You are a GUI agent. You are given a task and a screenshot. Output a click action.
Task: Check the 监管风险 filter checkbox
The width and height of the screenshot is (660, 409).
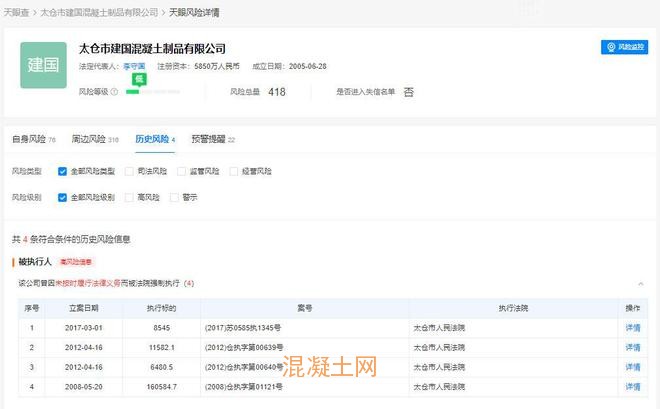(183, 172)
